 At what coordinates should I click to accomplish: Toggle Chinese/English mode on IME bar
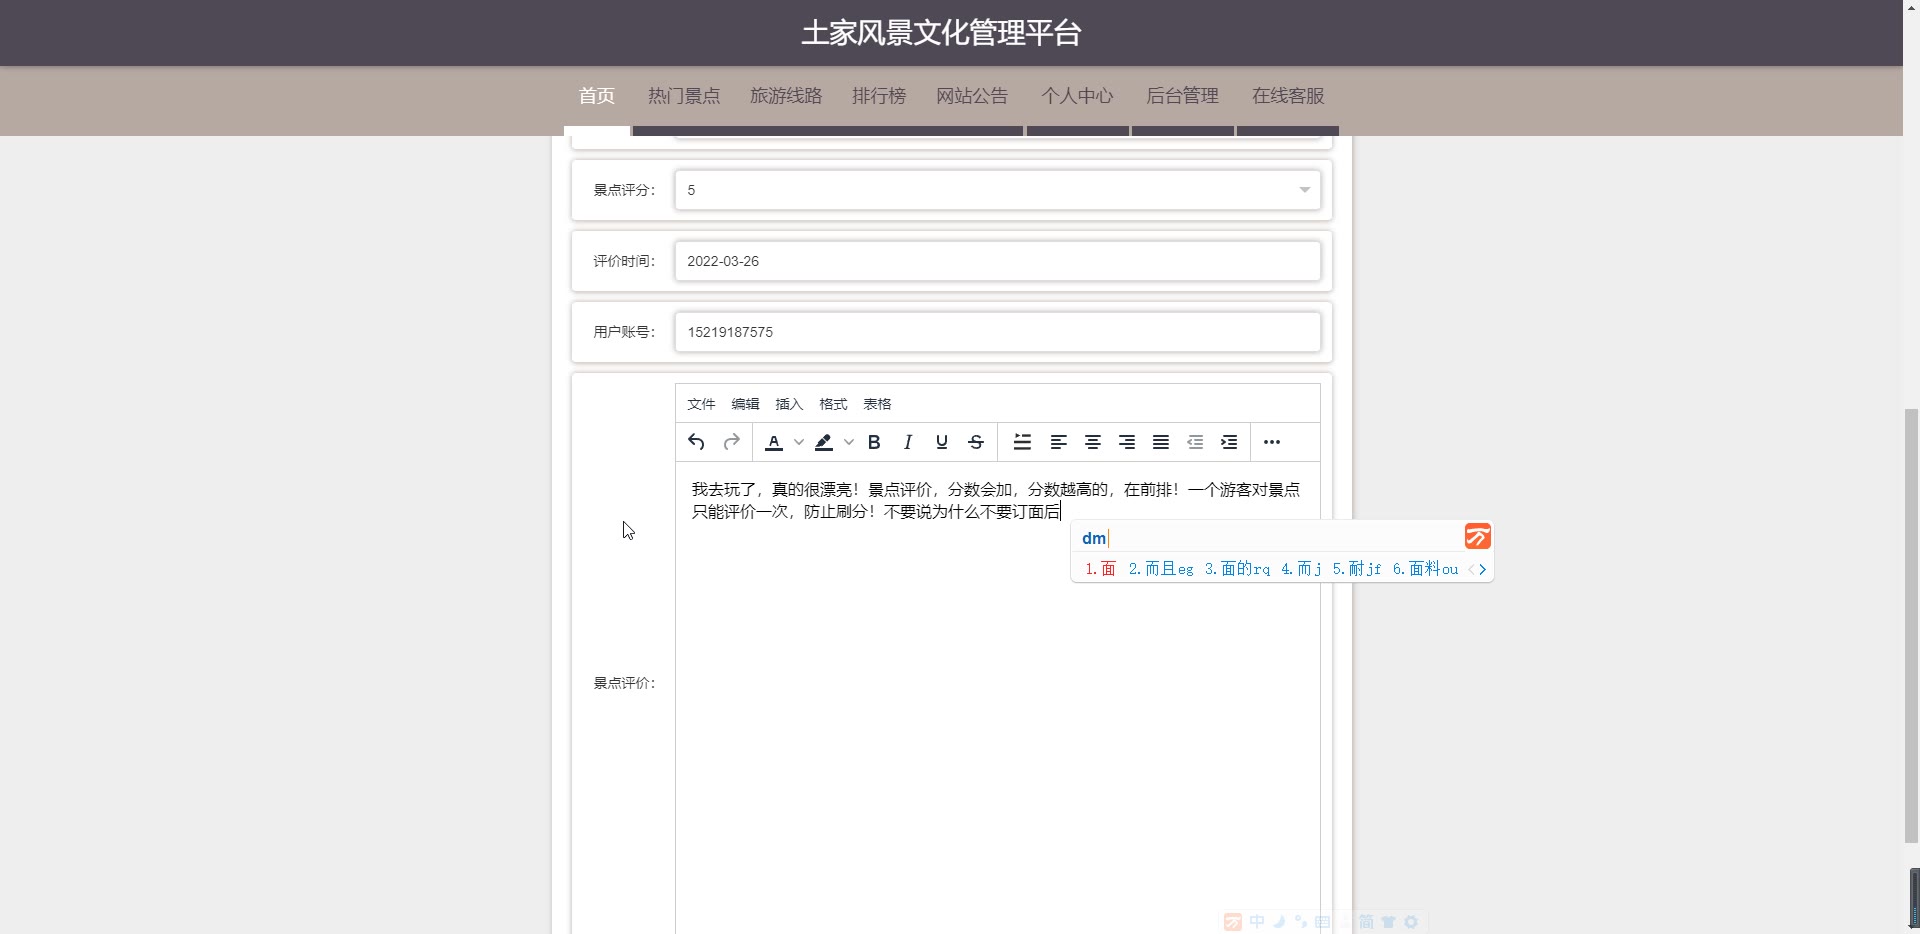click(1257, 922)
